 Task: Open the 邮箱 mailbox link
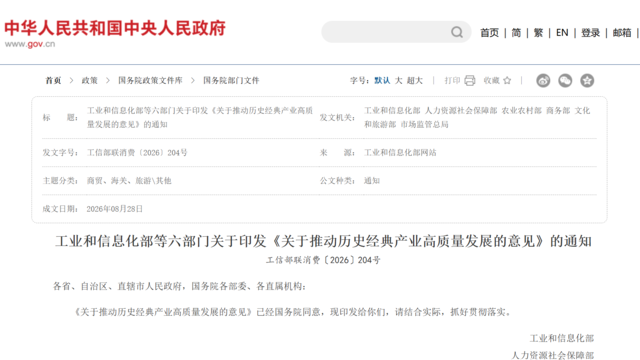(x=622, y=33)
